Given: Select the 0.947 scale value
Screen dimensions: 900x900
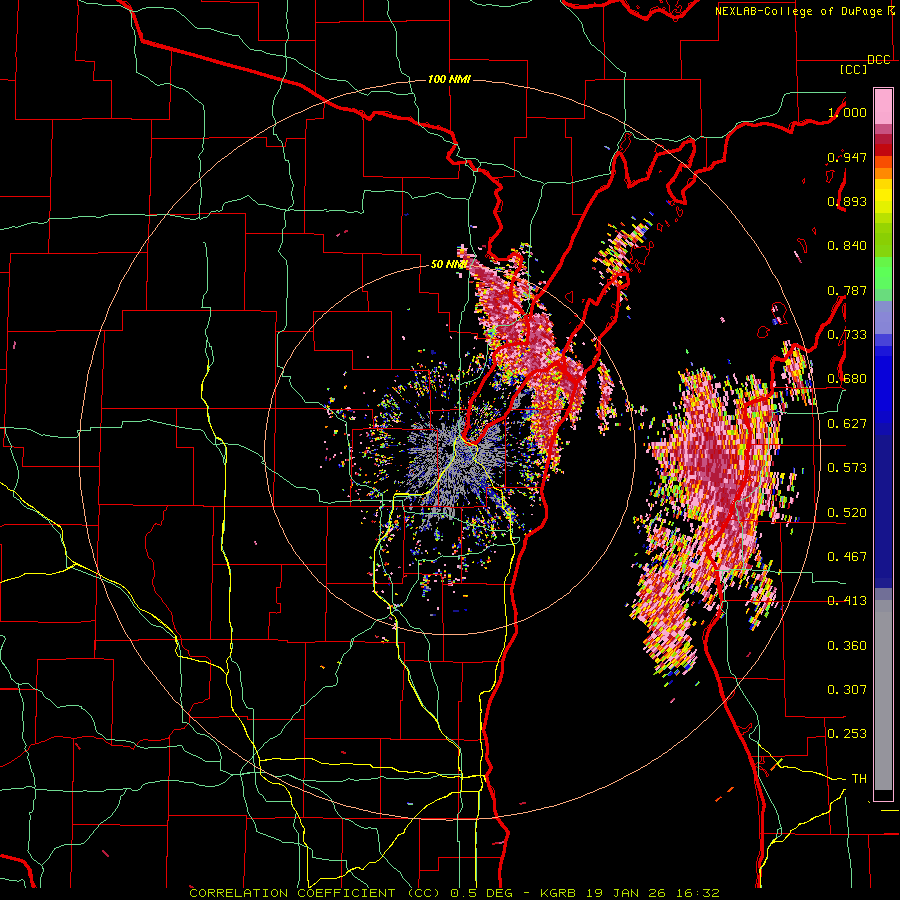Looking at the screenshot, I should 847,157.
